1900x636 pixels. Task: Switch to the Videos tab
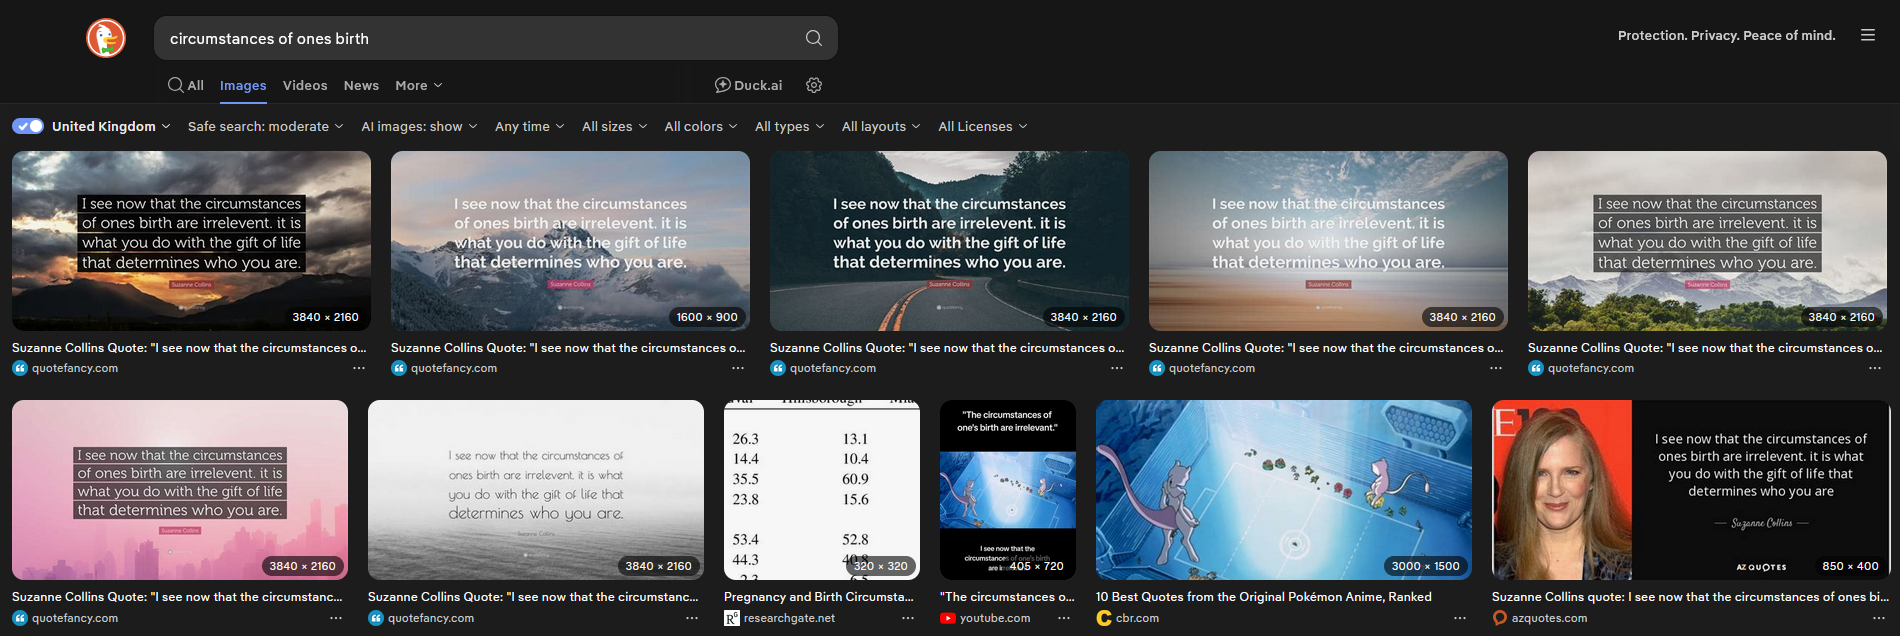click(305, 85)
